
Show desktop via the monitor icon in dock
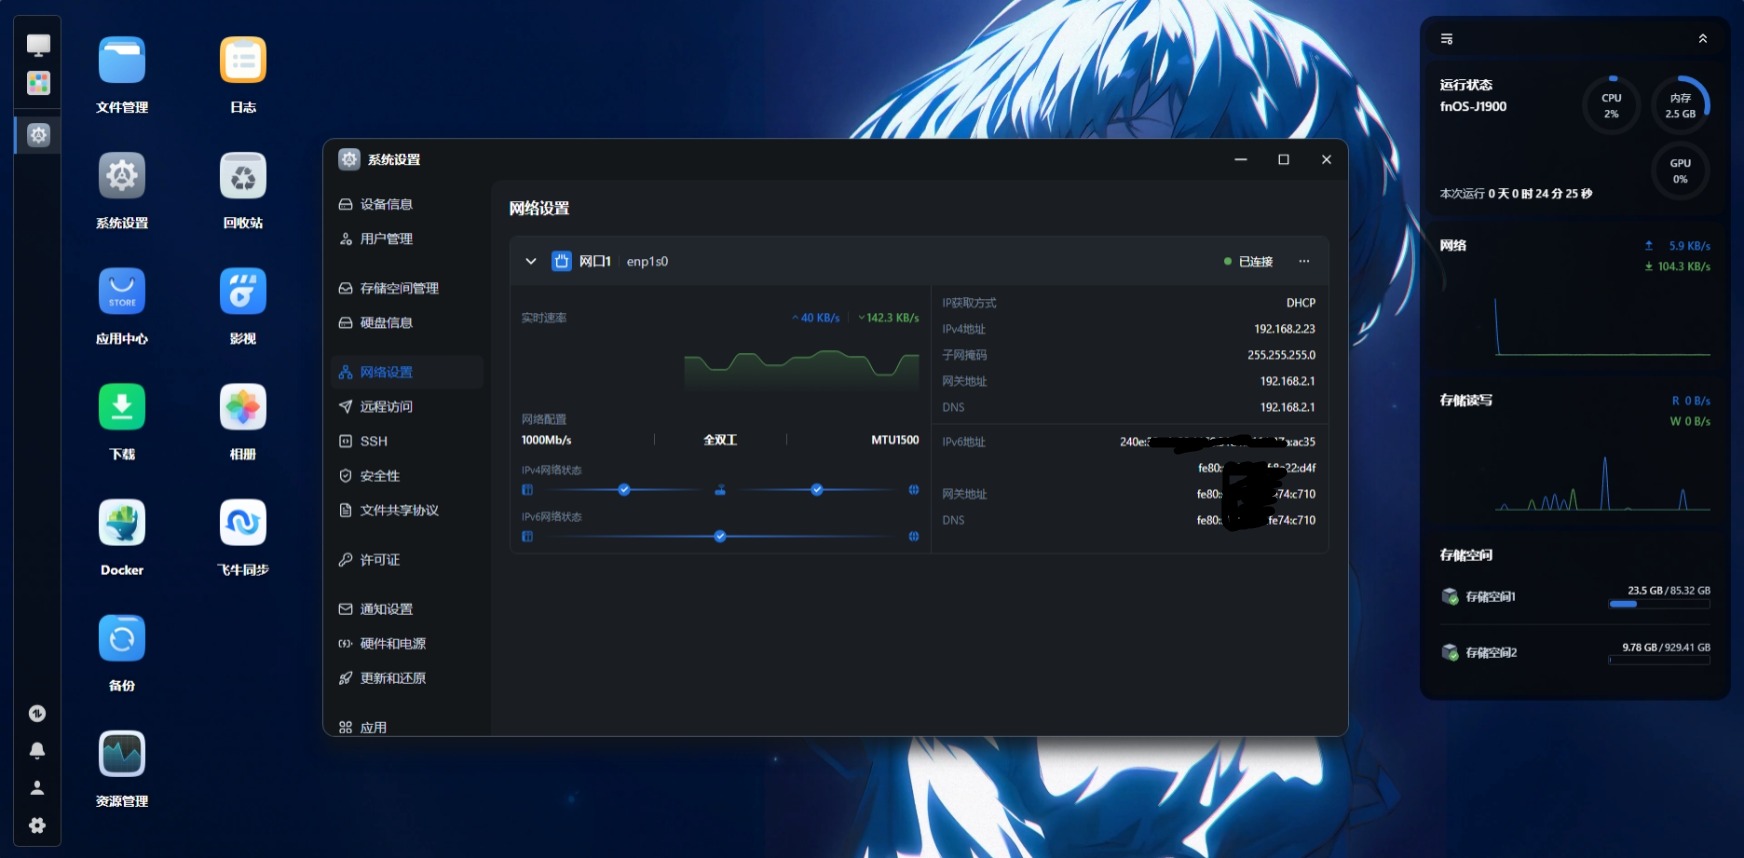38,45
